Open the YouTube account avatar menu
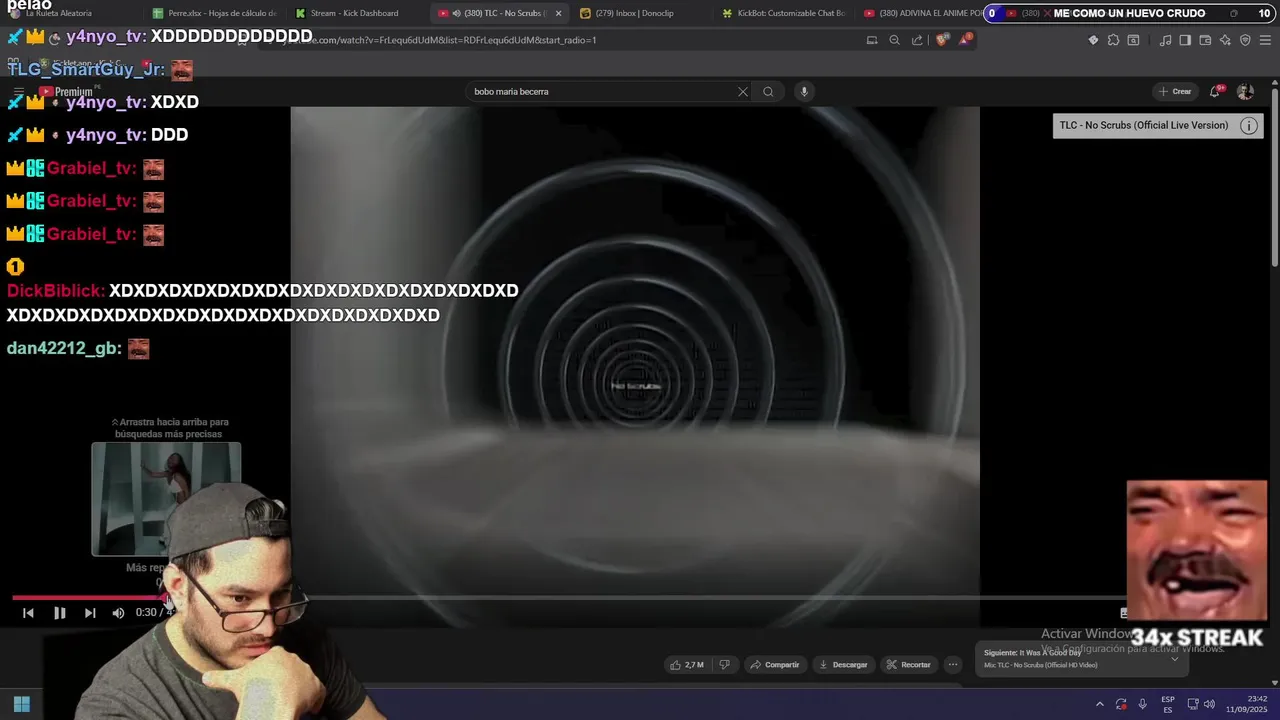This screenshot has height=720, width=1280. (x=1245, y=92)
